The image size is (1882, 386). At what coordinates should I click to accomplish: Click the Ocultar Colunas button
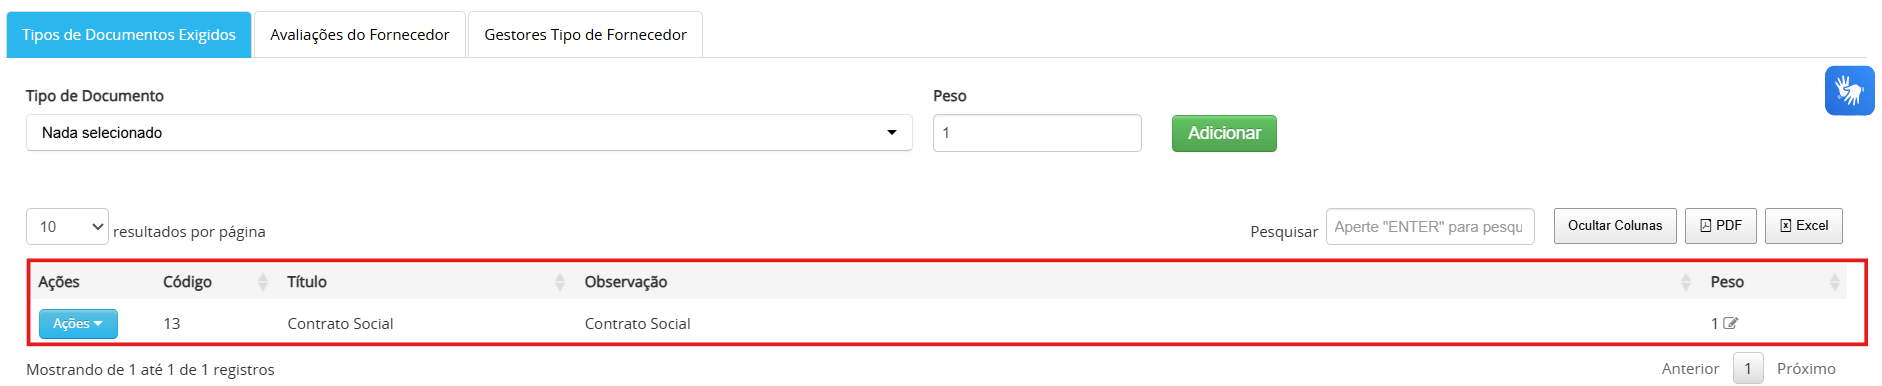(1615, 226)
